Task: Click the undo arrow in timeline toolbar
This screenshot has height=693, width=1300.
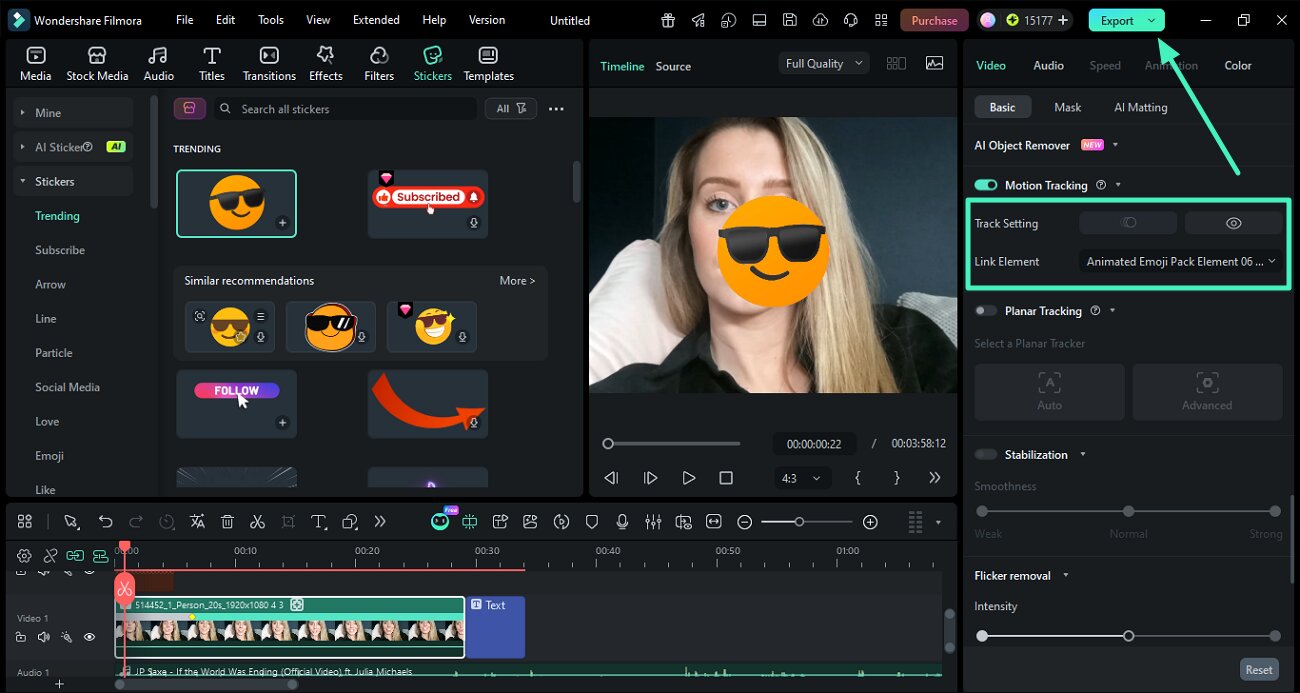Action: (105, 521)
